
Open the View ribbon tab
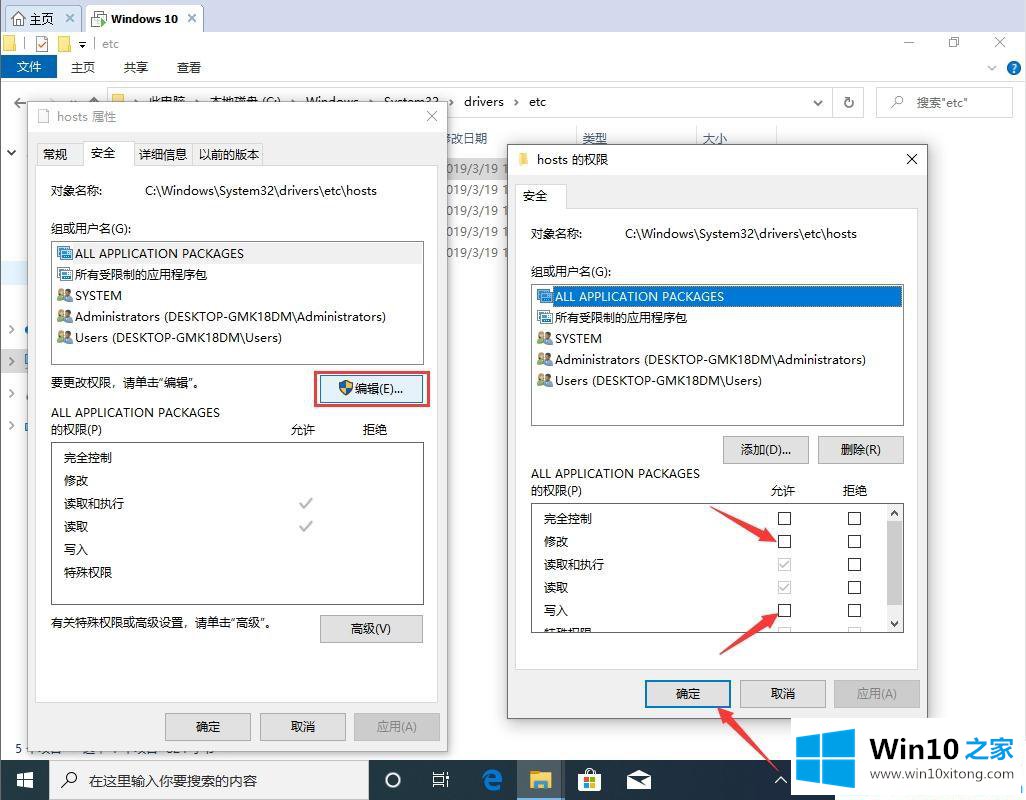[189, 67]
